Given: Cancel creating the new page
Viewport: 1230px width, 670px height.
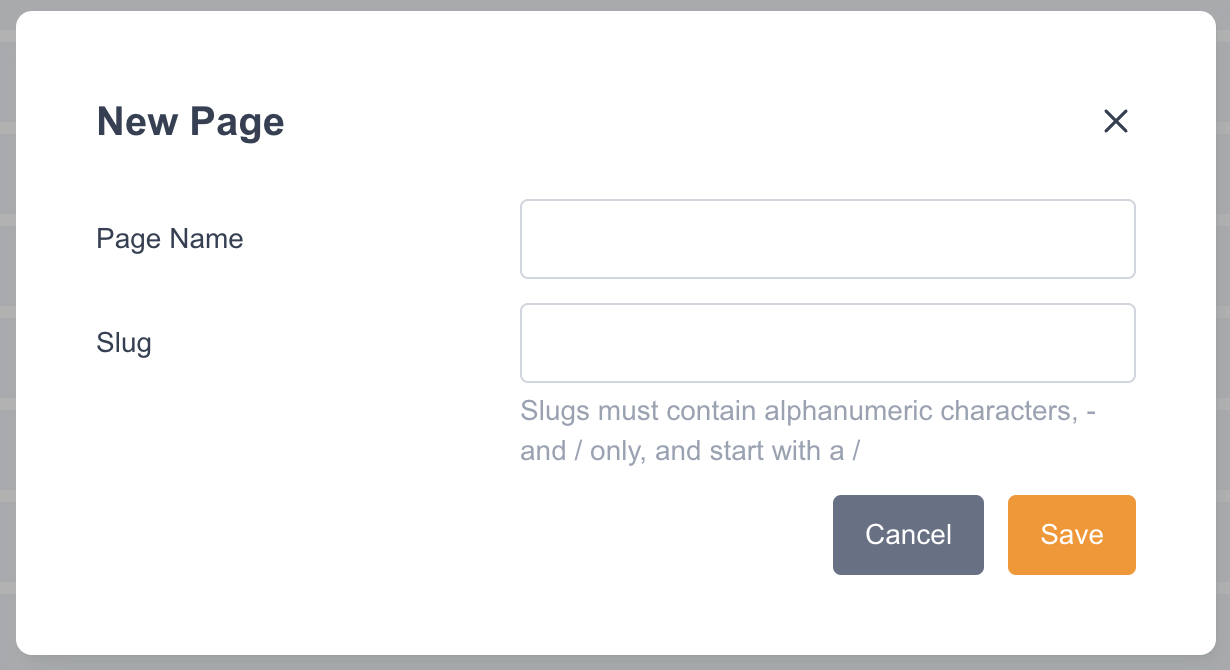Looking at the screenshot, I should [x=908, y=535].
